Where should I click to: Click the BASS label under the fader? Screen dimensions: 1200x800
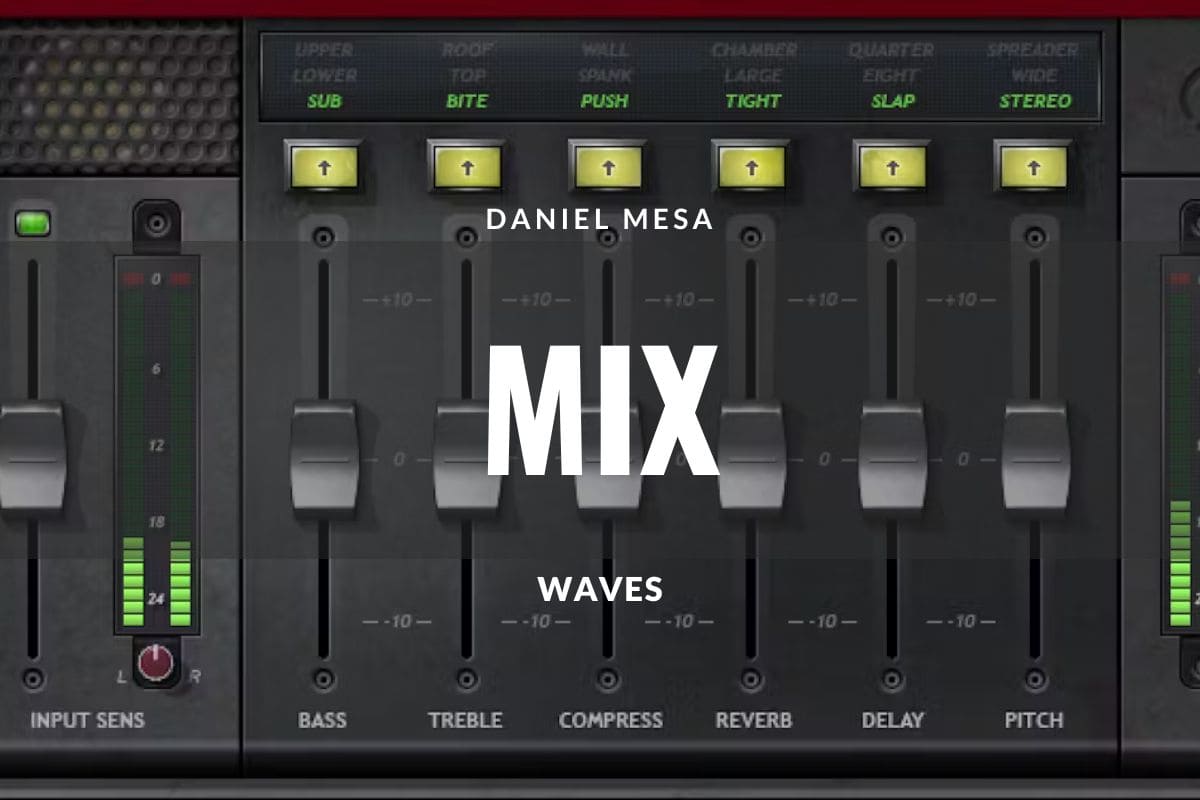(323, 720)
